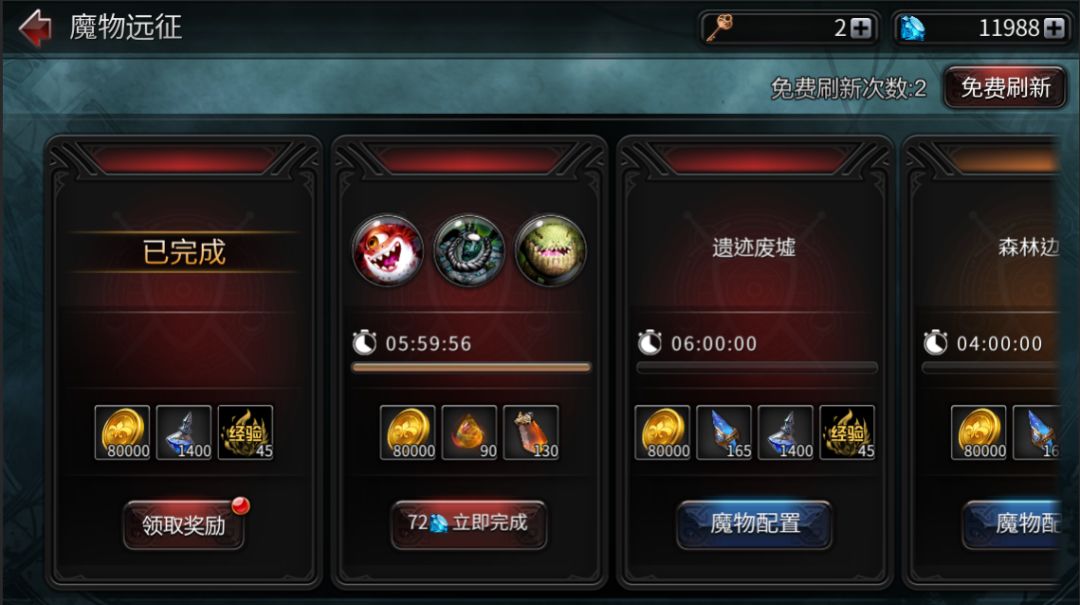The image size is (1080, 605).
Task: Click the 免费刷新 button
Action: point(1005,88)
